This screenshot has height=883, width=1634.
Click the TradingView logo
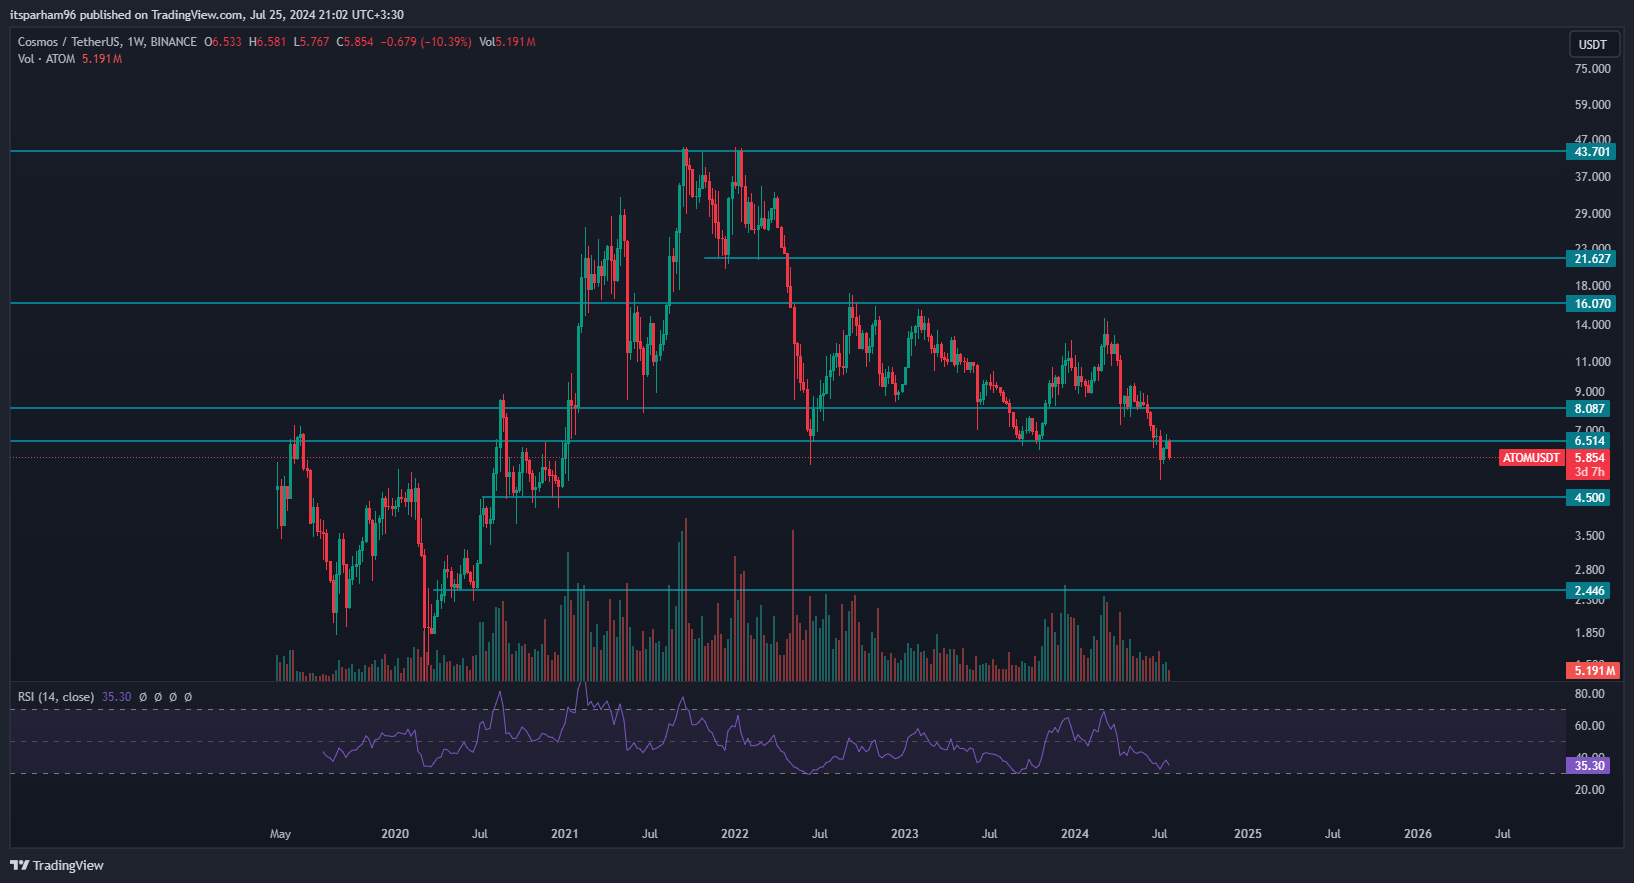(x=57, y=865)
